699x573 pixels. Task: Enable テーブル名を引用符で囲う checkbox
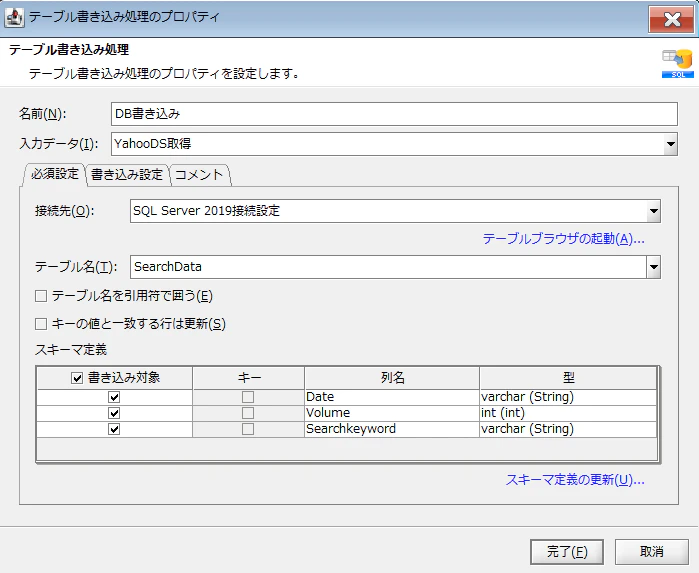point(41,296)
